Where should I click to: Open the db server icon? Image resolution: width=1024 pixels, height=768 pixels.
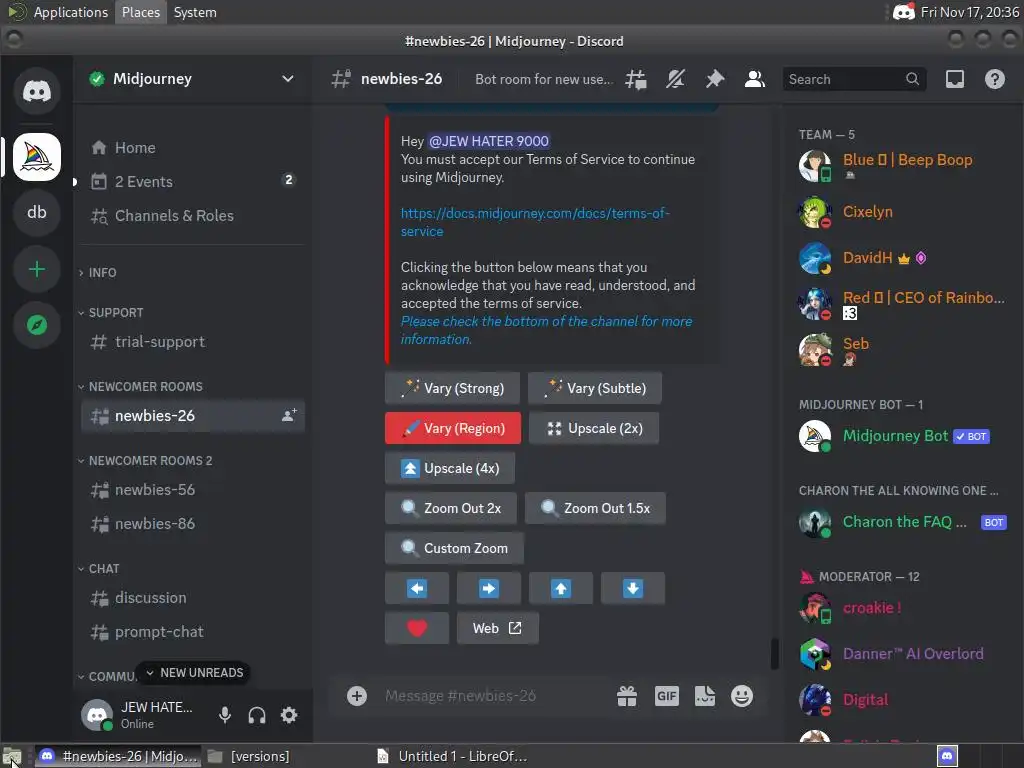pyautogui.click(x=37, y=212)
